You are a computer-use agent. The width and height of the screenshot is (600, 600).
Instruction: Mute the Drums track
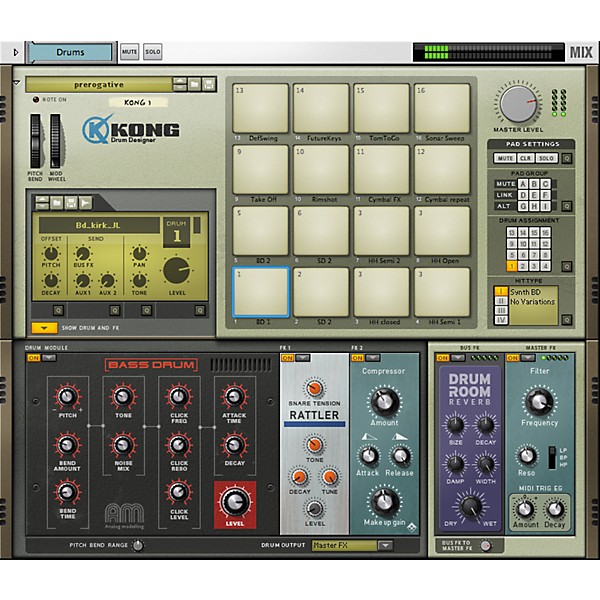click(x=129, y=52)
